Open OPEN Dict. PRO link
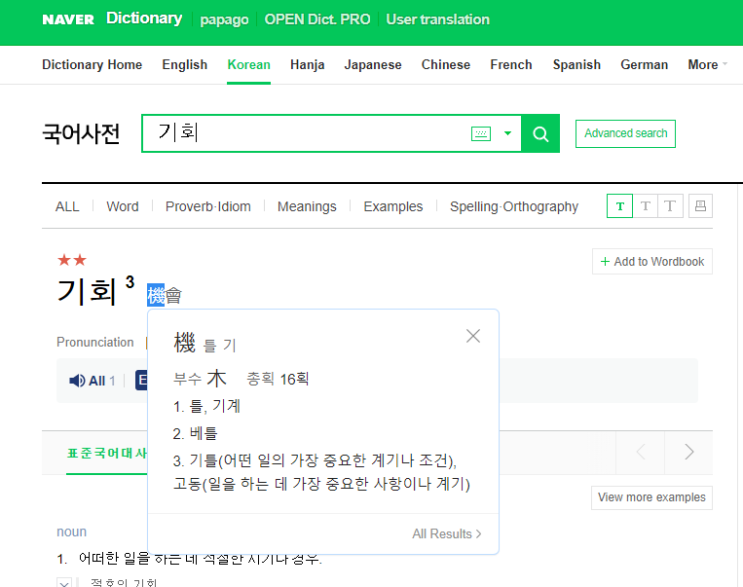The width and height of the screenshot is (743, 587). point(317,19)
